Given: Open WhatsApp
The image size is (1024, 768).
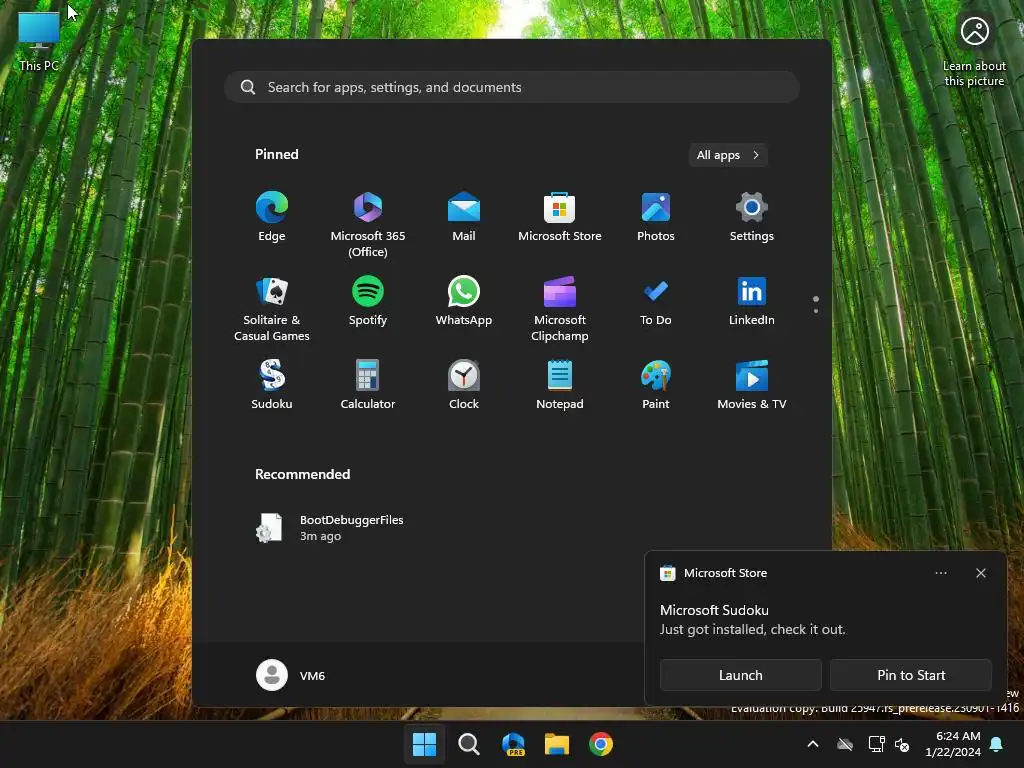Looking at the screenshot, I should tap(464, 302).
